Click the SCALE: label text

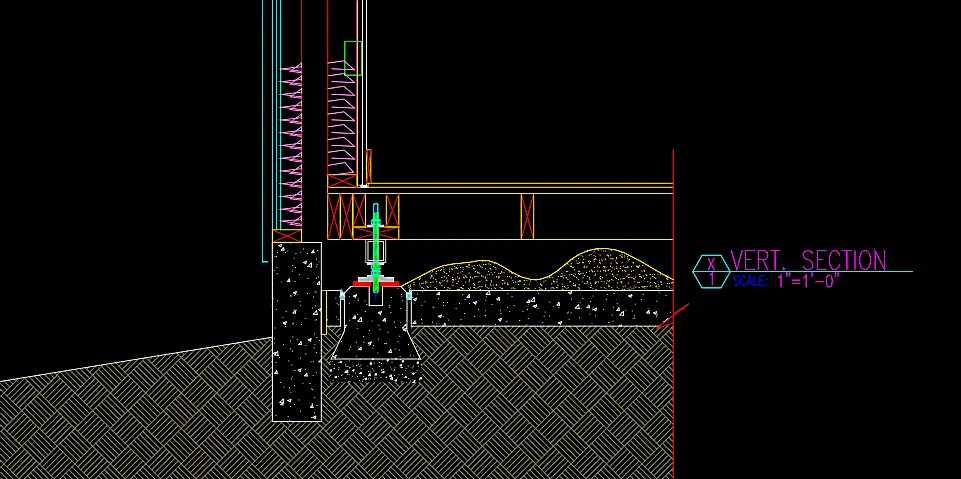coord(750,282)
